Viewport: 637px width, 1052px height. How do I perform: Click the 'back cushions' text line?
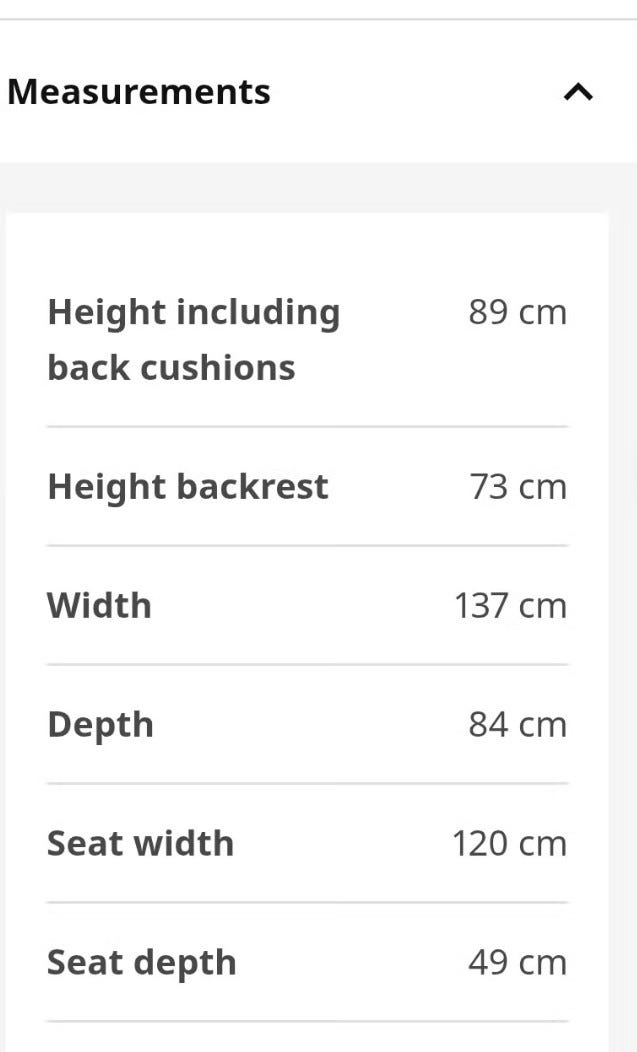171,368
